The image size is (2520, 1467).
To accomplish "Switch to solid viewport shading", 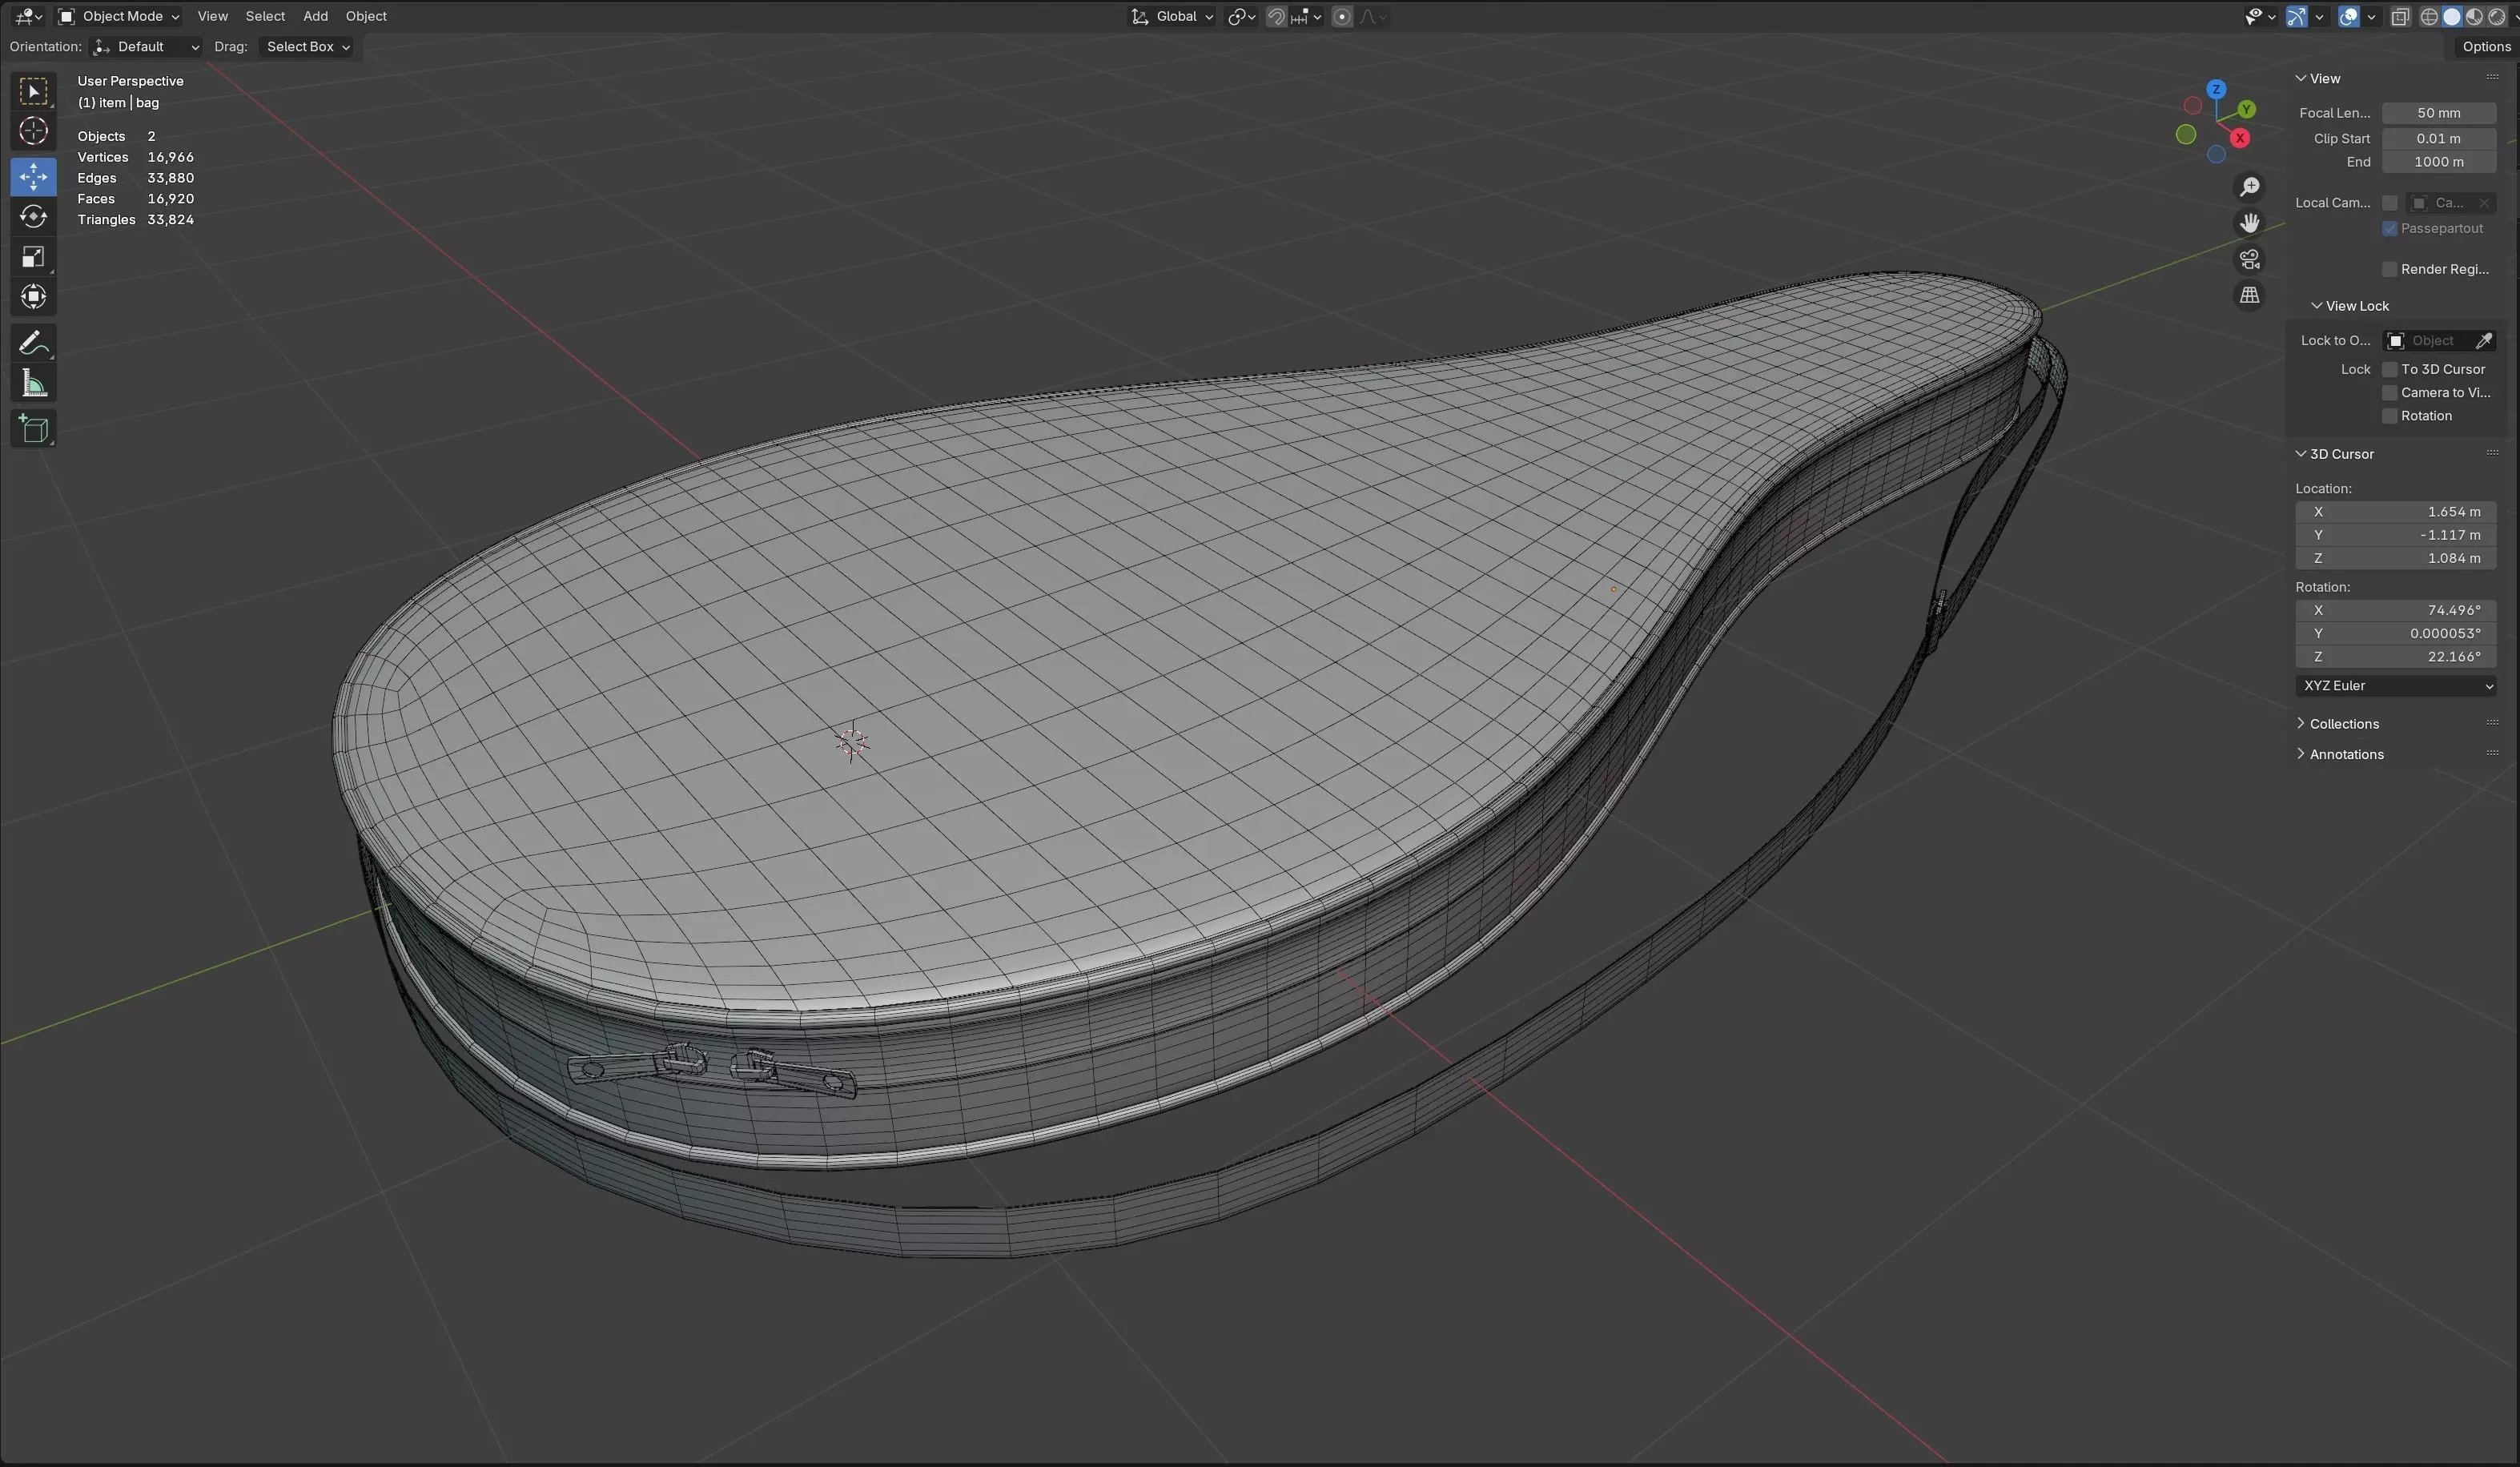I will pyautogui.click(x=2452, y=16).
